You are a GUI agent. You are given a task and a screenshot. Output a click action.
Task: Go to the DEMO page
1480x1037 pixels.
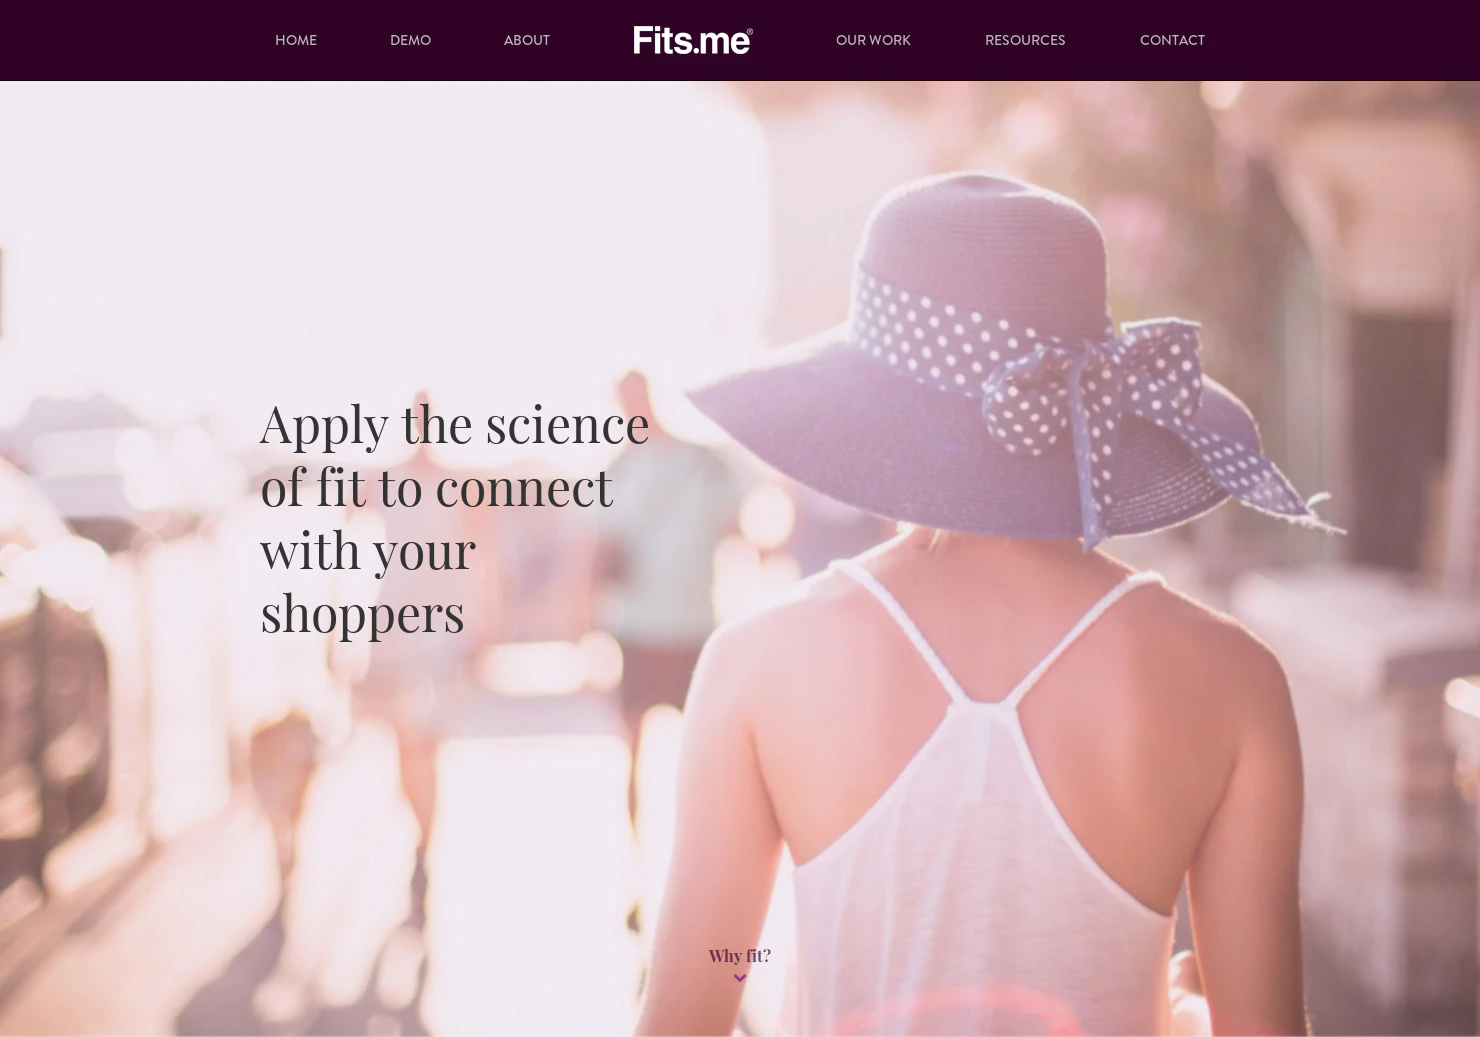tap(410, 41)
